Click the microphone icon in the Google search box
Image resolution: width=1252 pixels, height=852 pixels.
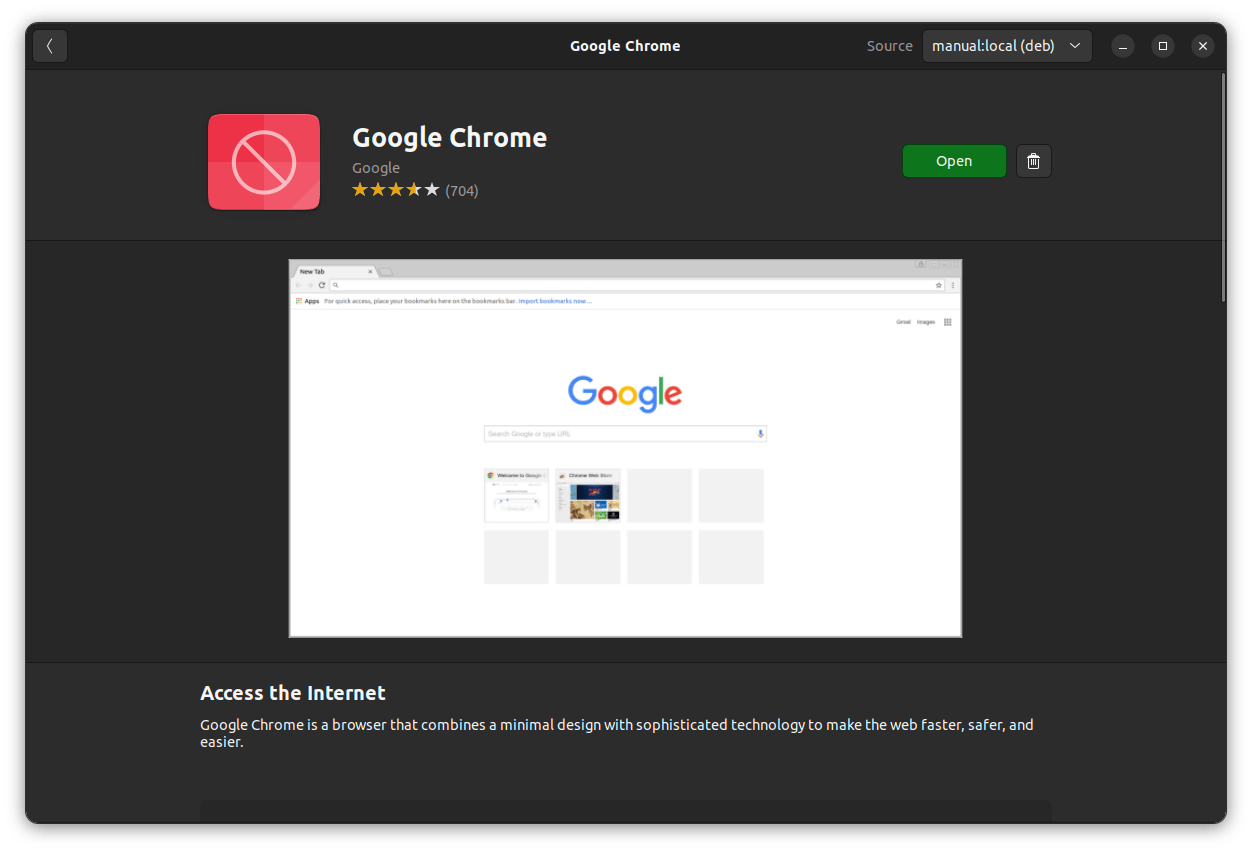coord(760,433)
